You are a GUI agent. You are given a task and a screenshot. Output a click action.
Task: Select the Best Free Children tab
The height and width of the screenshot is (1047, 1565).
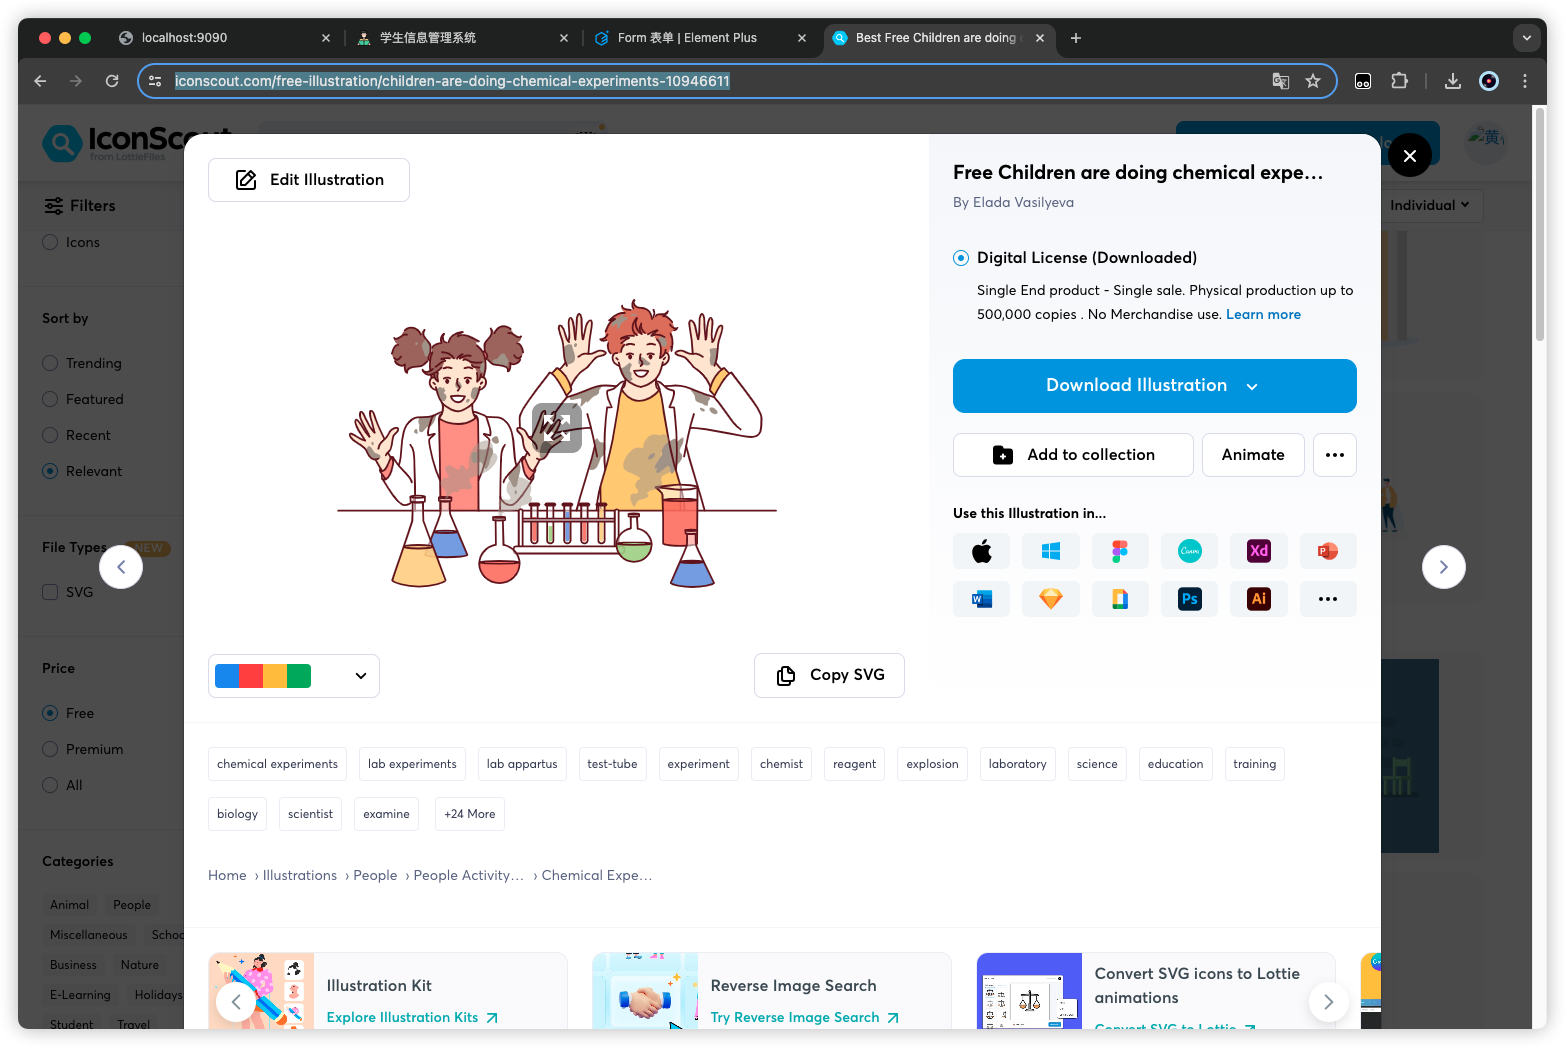[939, 38]
